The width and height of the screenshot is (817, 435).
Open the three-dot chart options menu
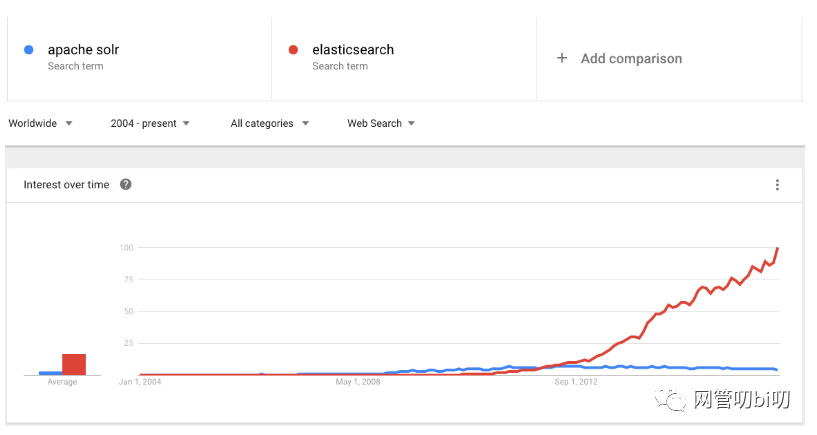point(777,185)
